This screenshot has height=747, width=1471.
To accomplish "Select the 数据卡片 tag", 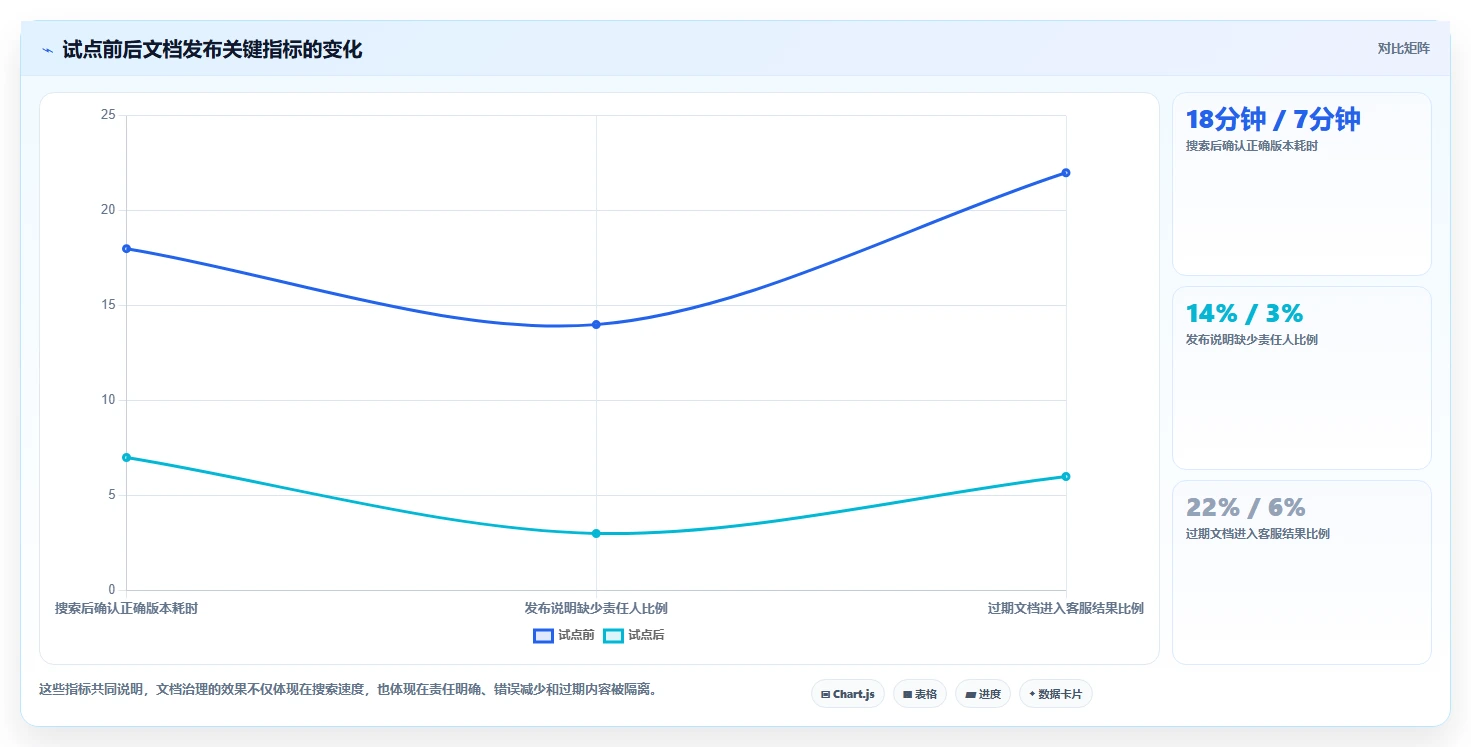I will (1056, 694).
